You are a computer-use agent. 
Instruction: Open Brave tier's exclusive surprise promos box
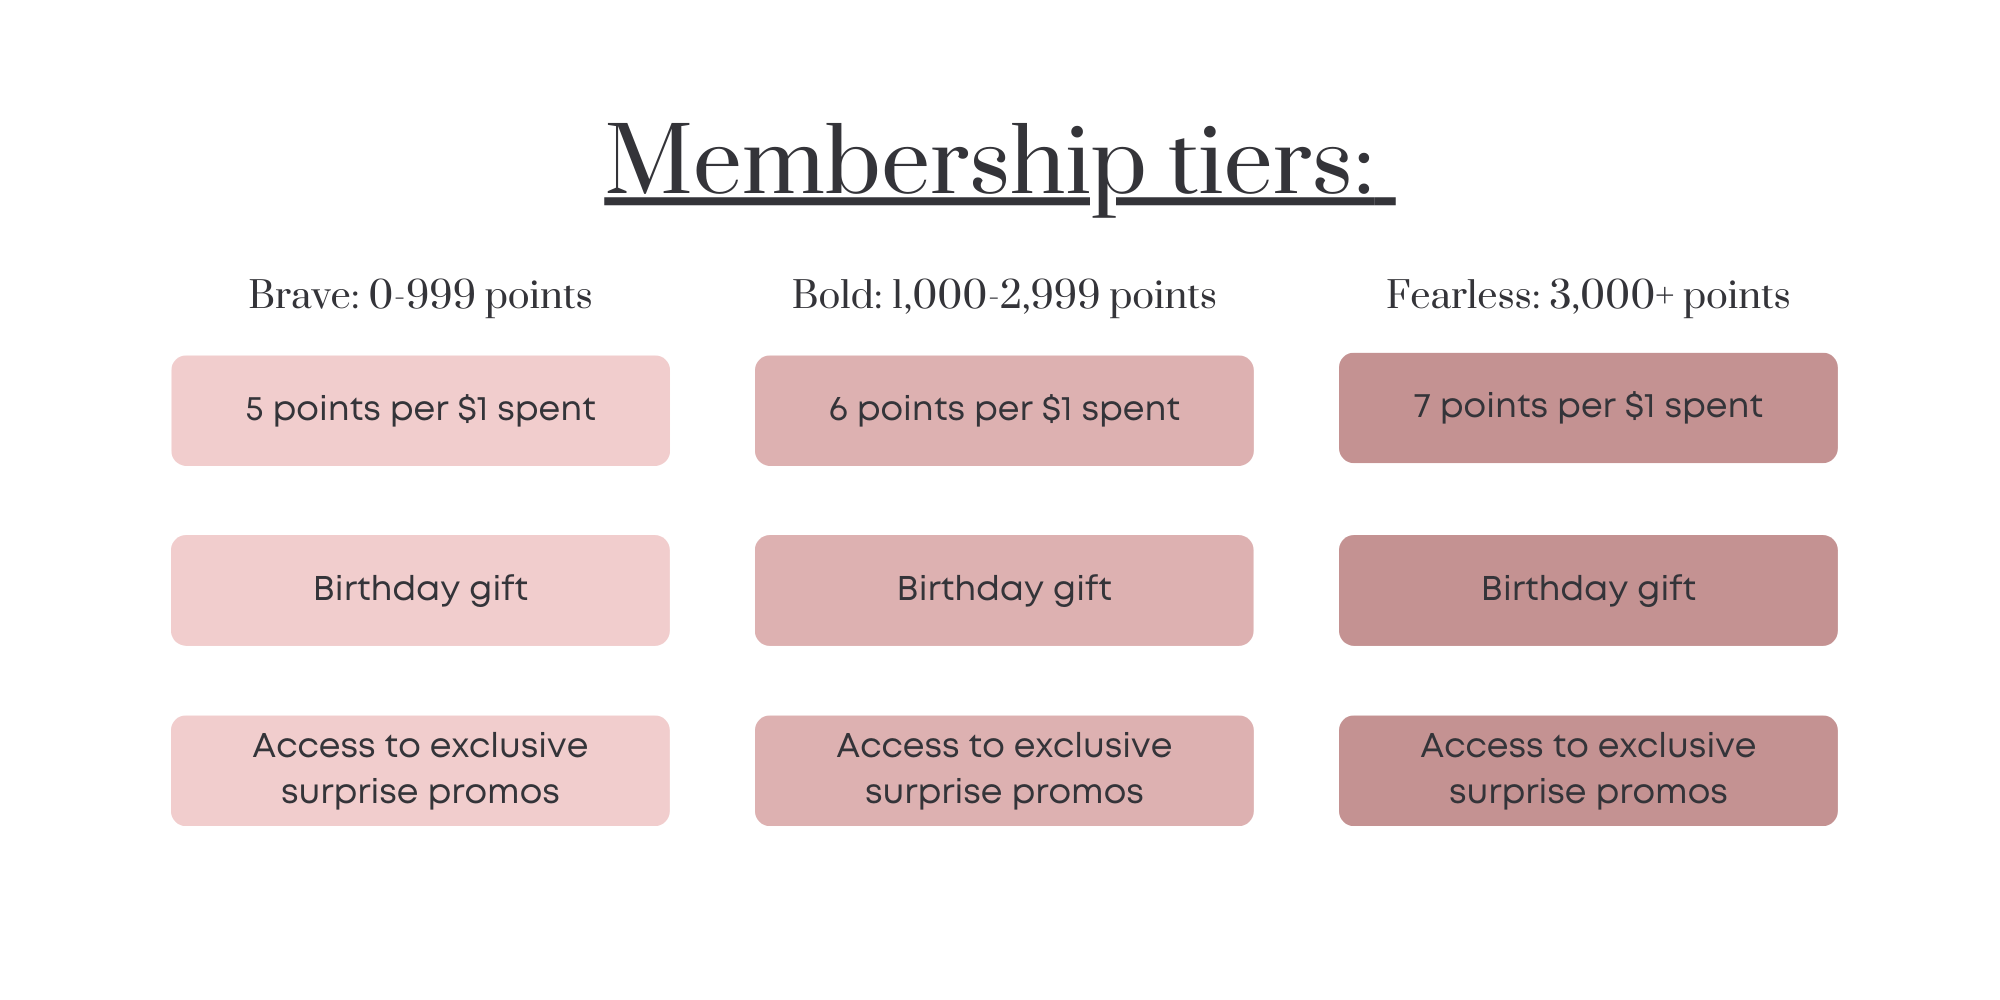click(420, 770)
